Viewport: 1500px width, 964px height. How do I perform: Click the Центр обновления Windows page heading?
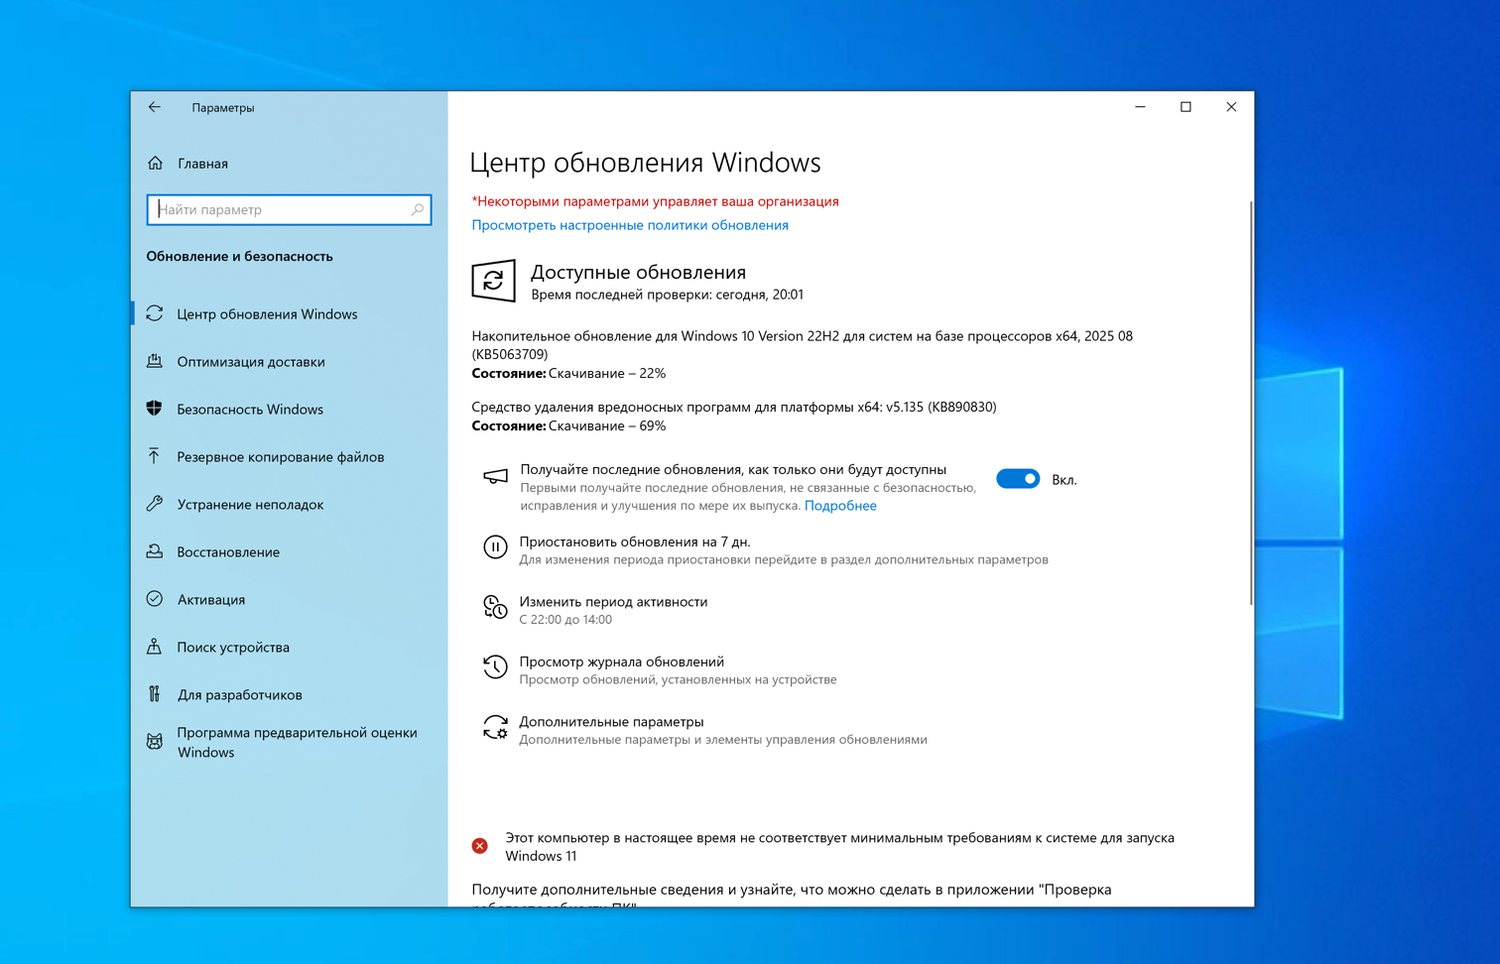point(645,163)
